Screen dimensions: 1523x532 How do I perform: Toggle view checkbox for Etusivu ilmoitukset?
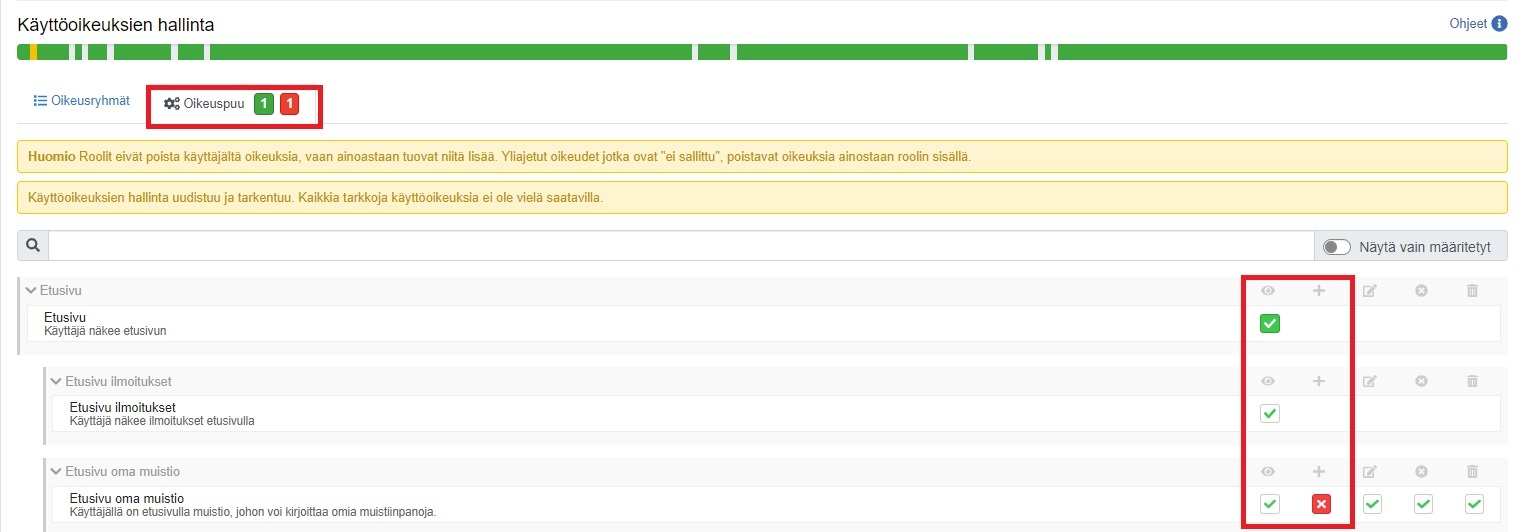(1270, 413)
